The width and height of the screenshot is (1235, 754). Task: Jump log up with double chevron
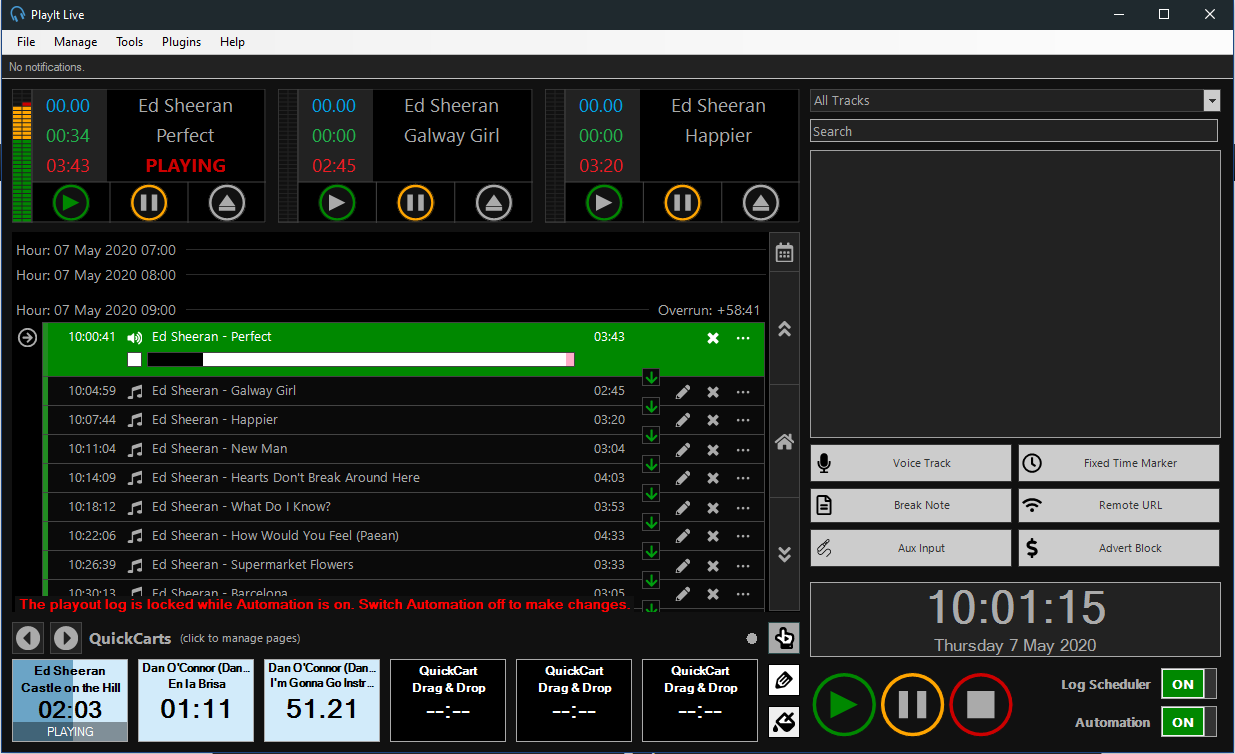click(x=785, y=328)
